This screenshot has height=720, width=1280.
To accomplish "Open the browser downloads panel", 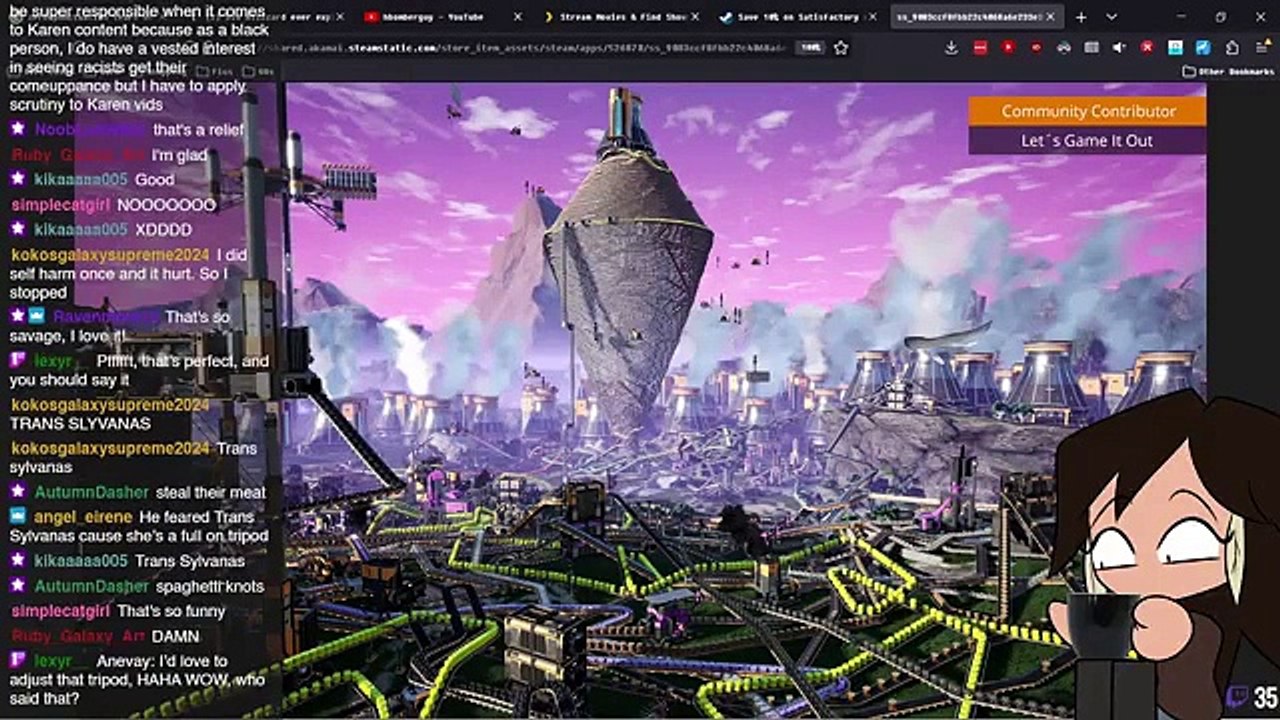I will click(x=951, y=47).
